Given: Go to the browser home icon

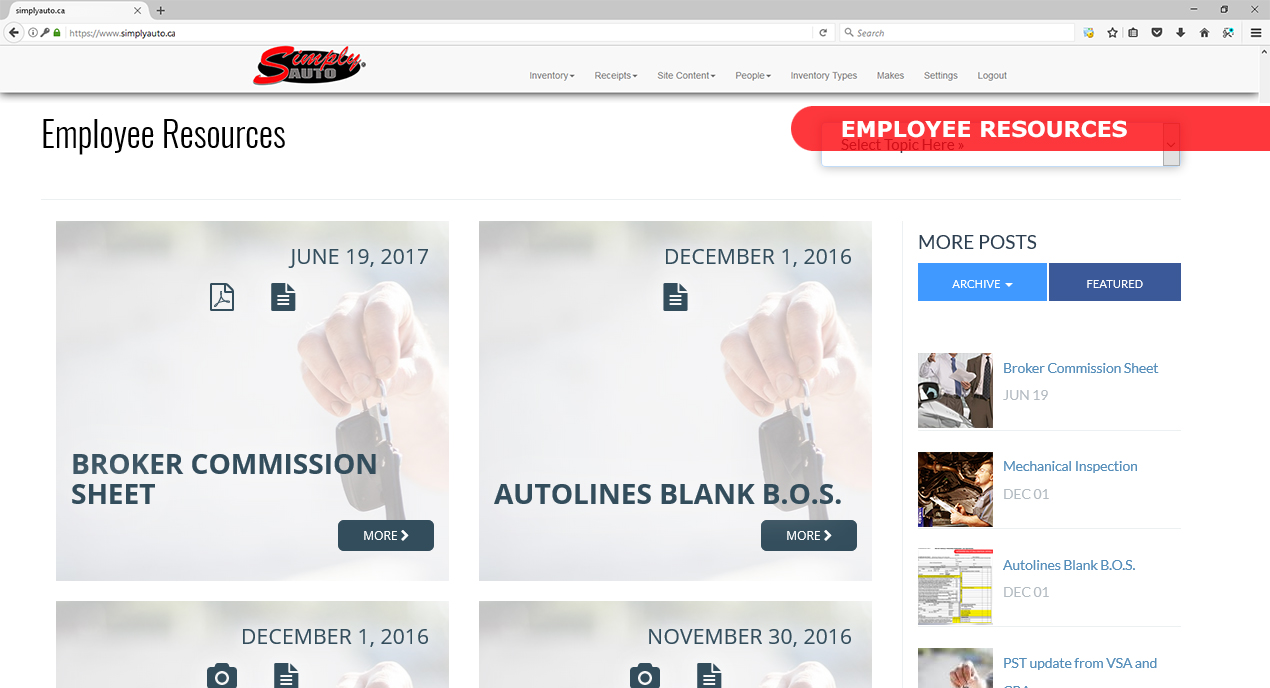Looking at the screenshot, I should click(1204, 33).
